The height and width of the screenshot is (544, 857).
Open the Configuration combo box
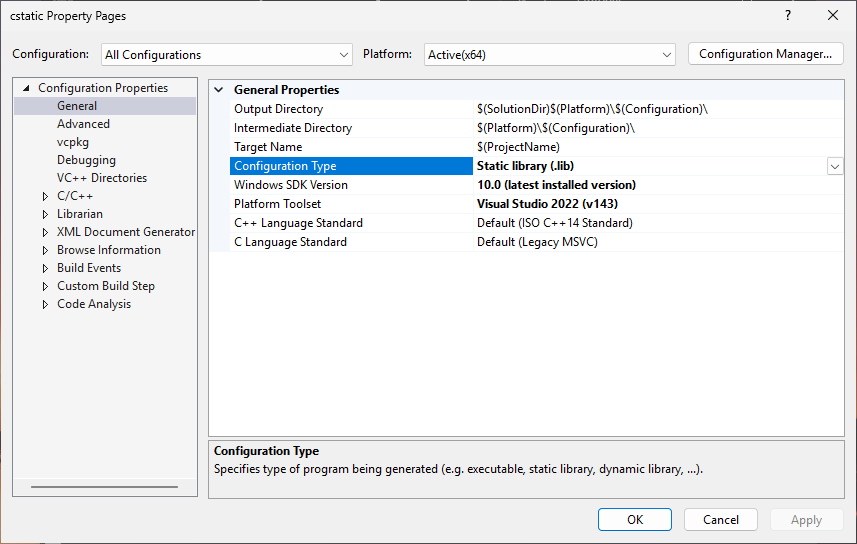[x=227, y=55]
